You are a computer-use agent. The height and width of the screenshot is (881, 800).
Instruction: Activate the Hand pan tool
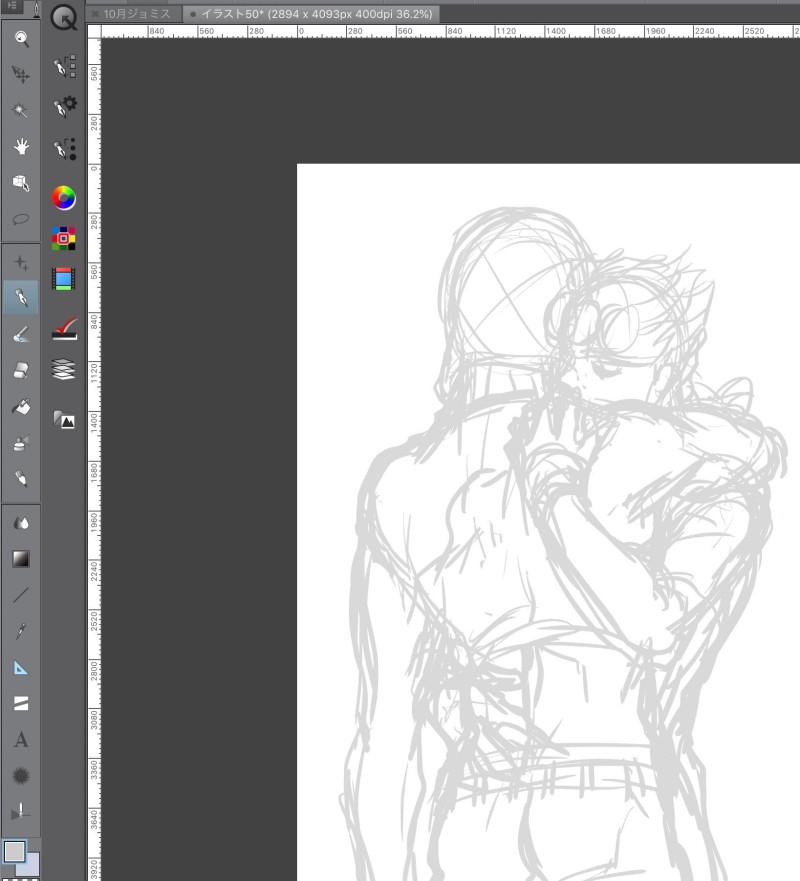20,147
